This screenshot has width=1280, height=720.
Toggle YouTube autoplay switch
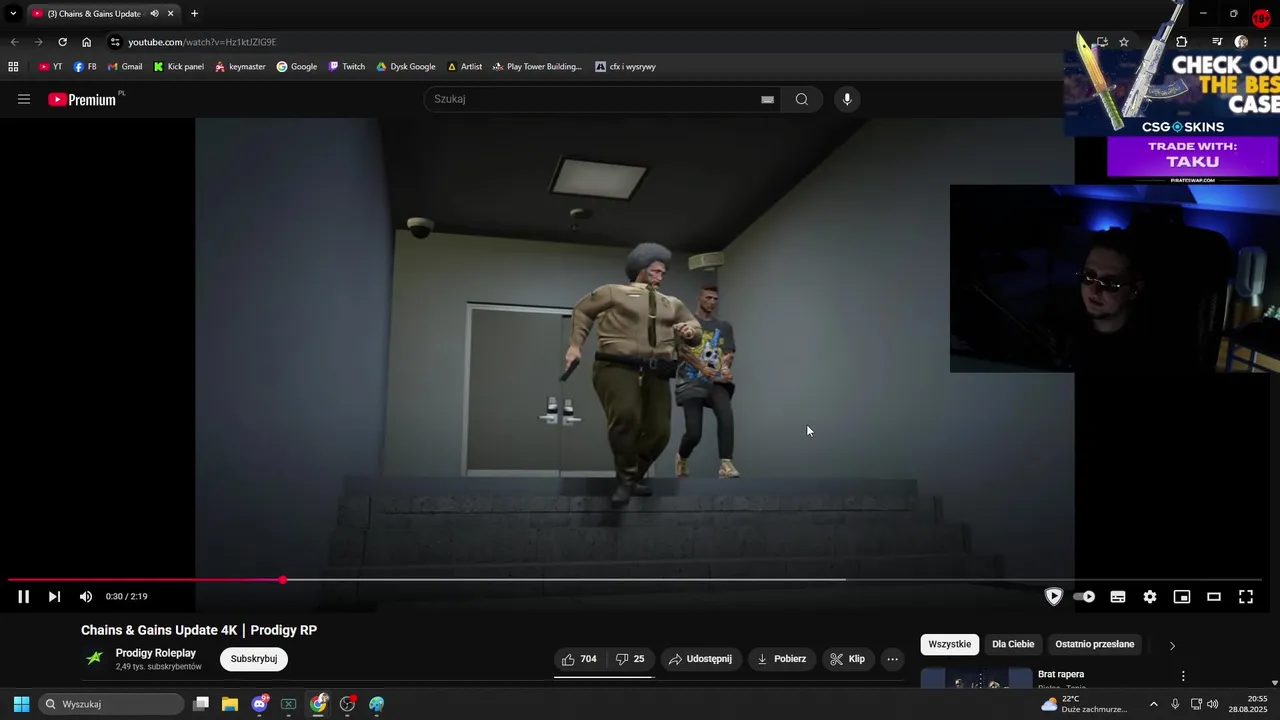(x=1085, y=597)
